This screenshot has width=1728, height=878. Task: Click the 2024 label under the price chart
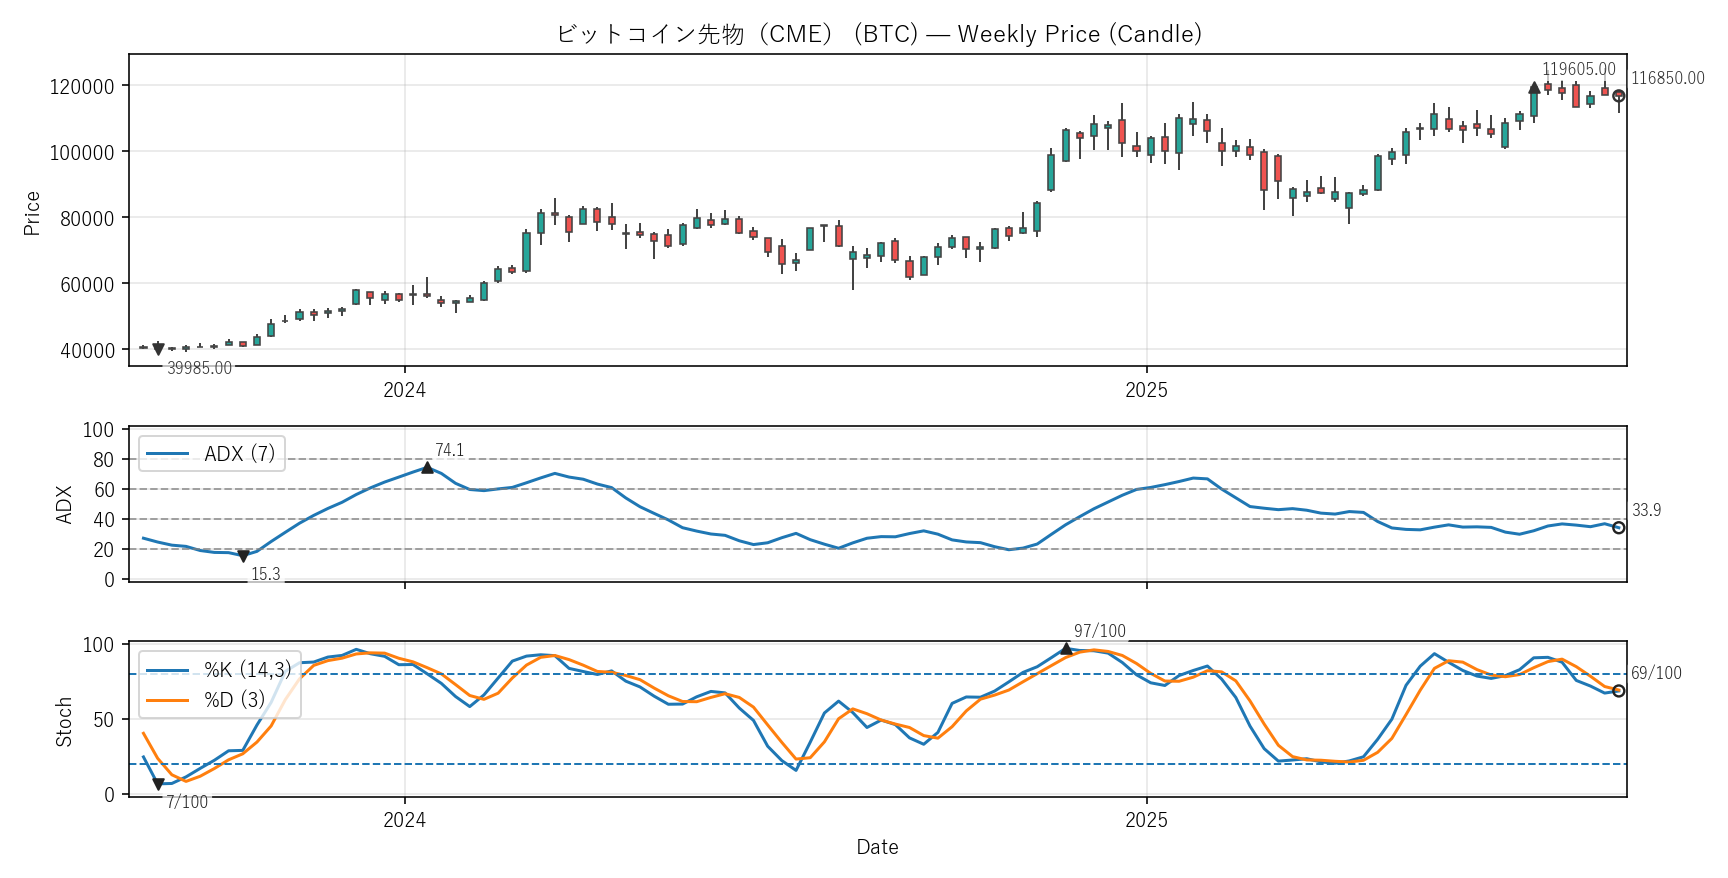[404, 390]
